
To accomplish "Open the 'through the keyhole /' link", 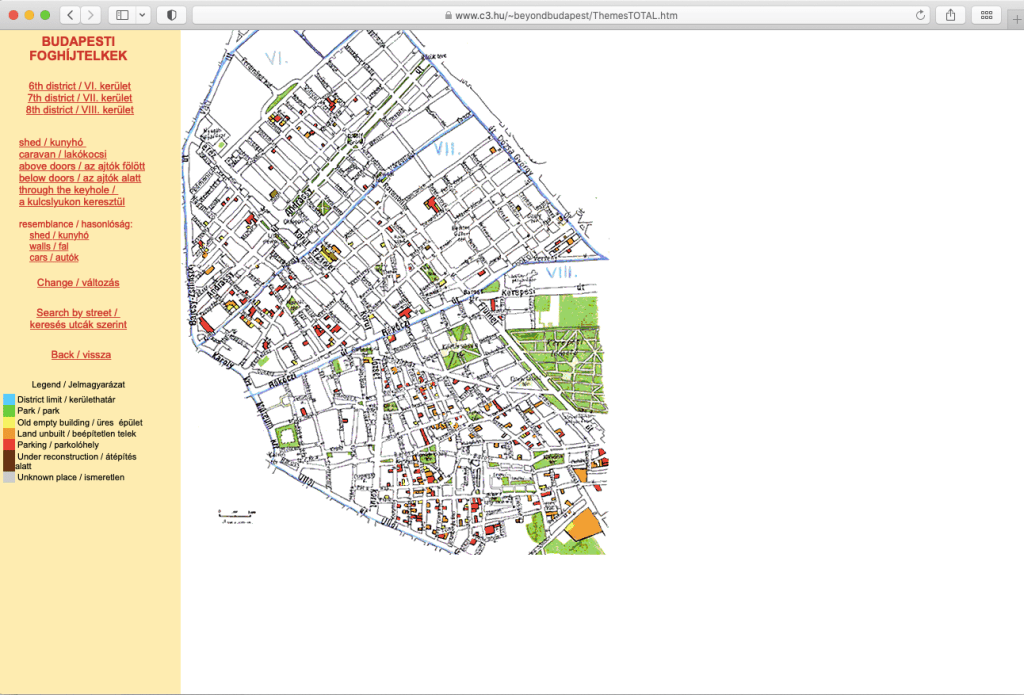I will pos(67,189).
